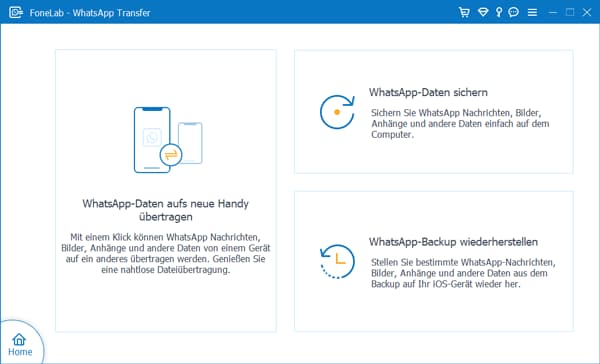Click the FoneLab app logo icon
This screenshot has width=600, height=364.
pyautogui.click(x=16, y=12)
